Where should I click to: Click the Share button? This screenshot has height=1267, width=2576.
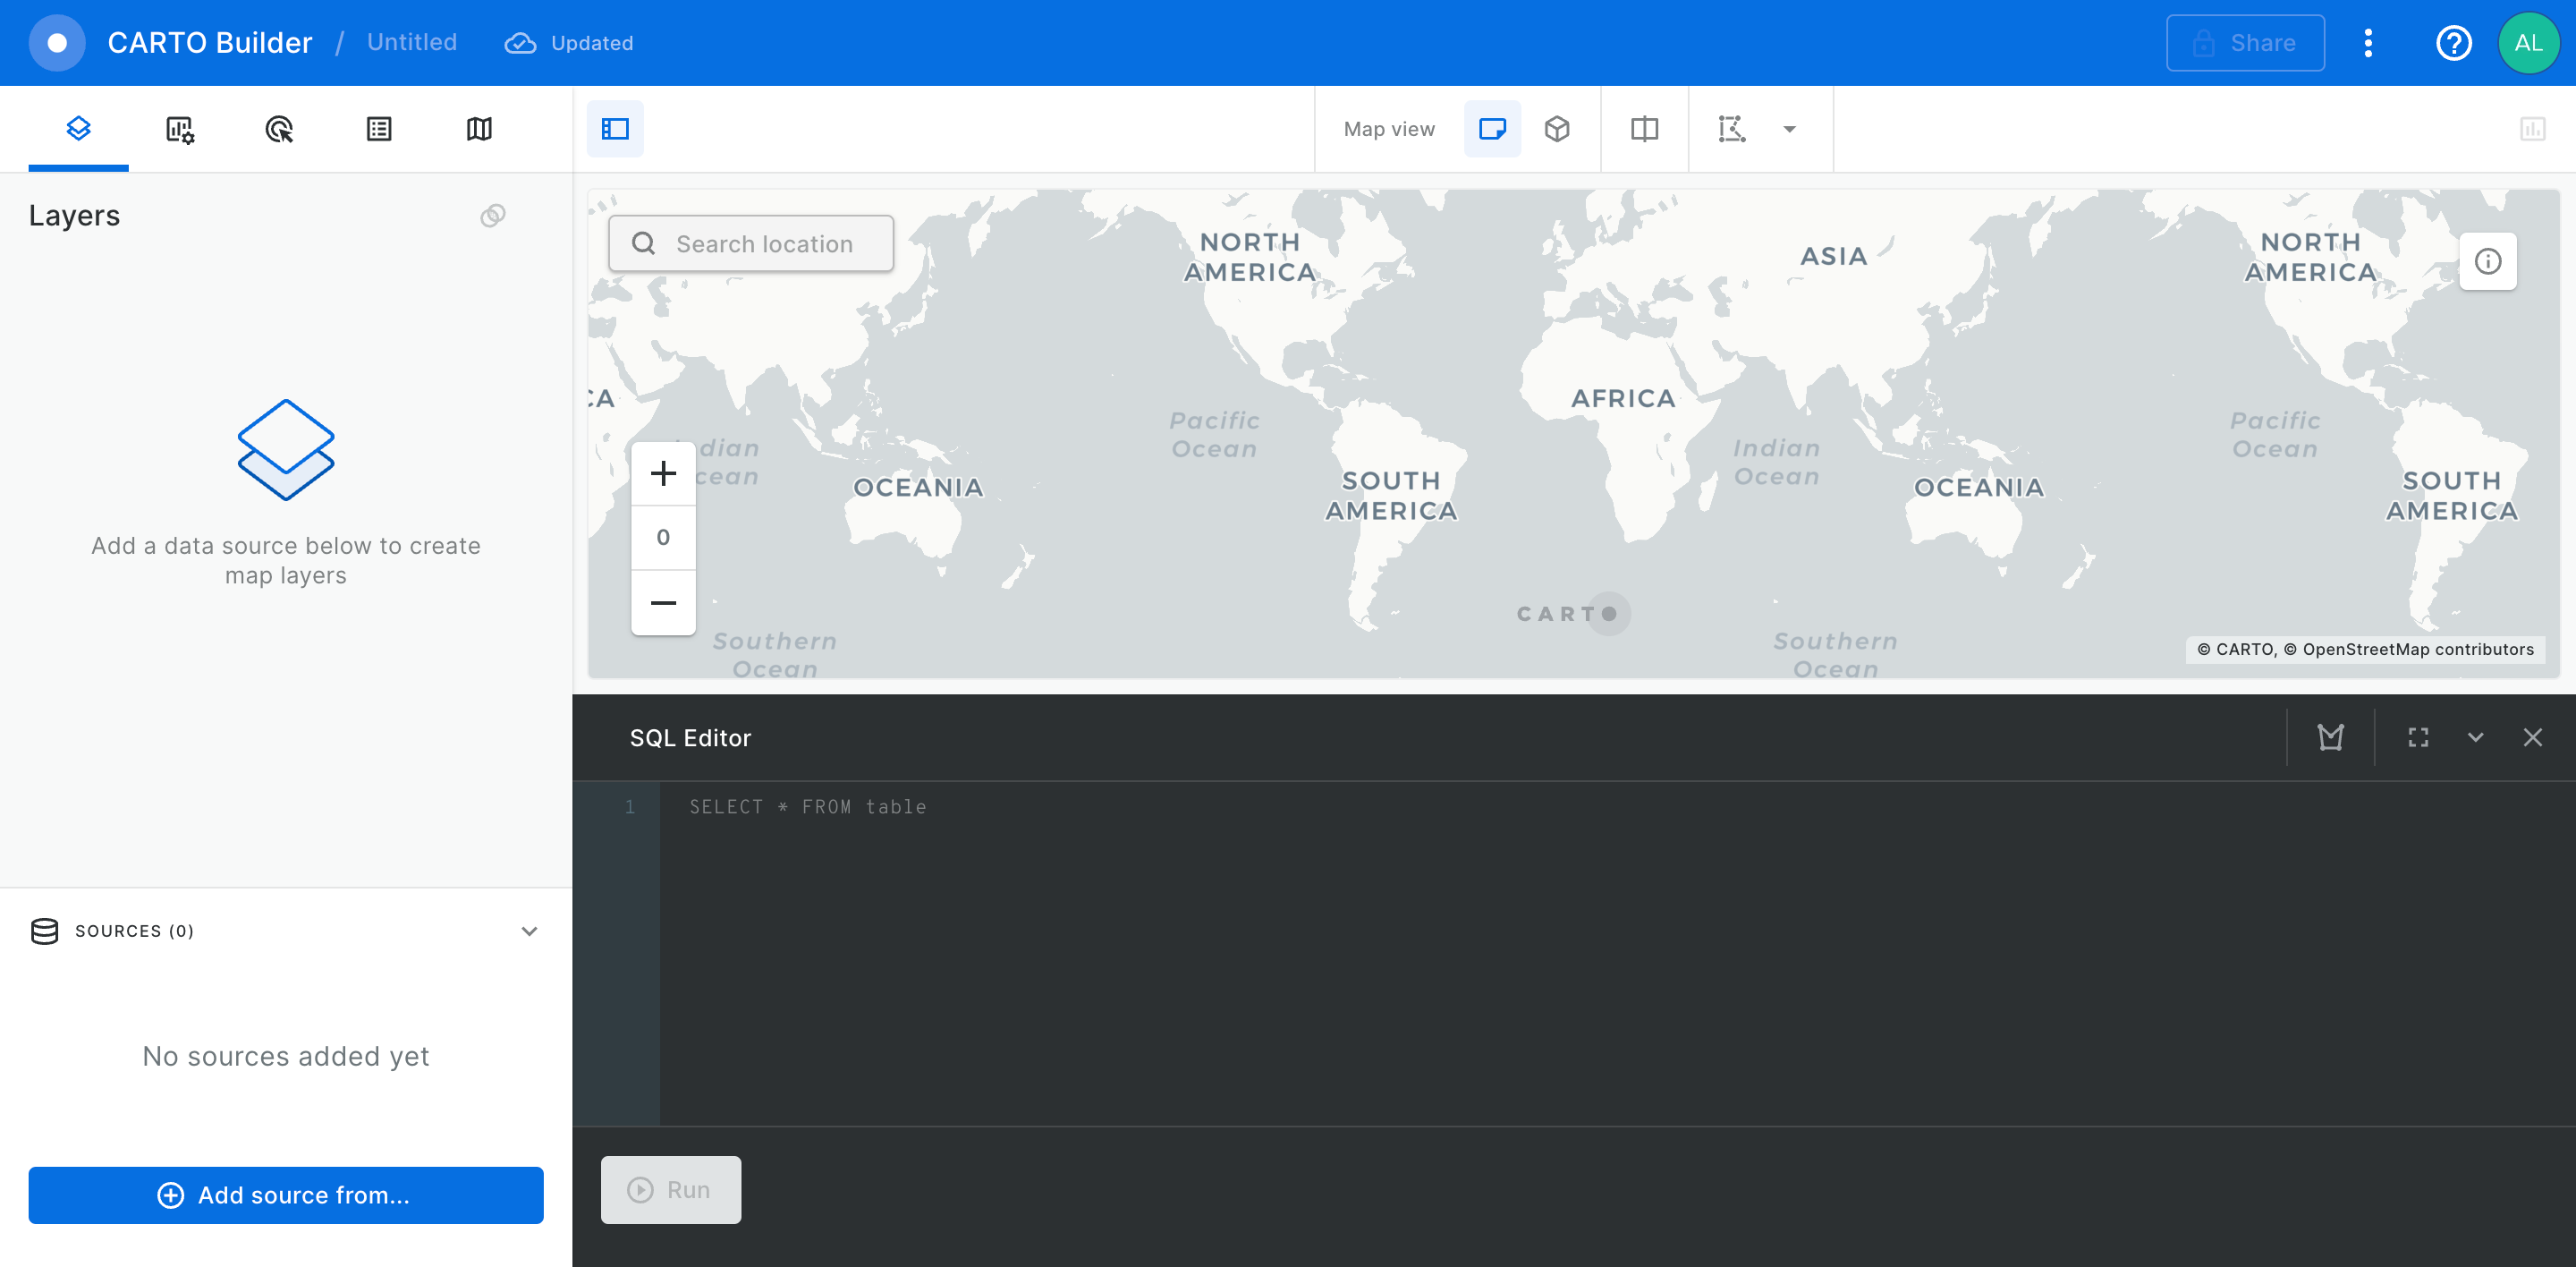click(2245, 43)
